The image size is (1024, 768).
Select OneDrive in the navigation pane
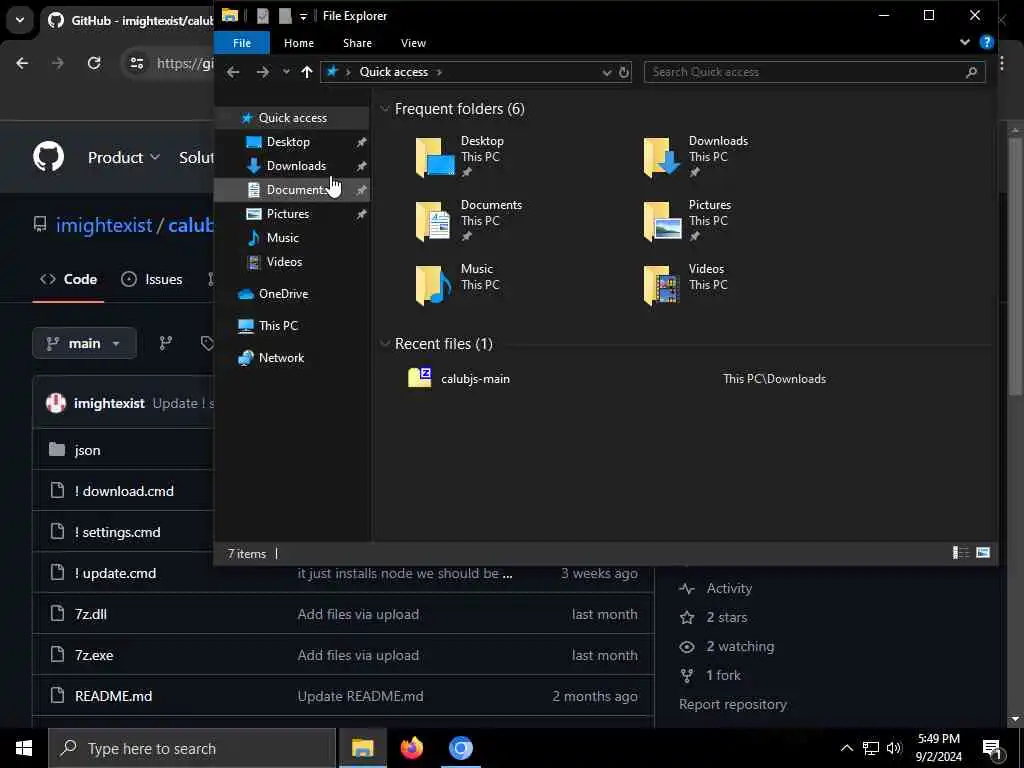[283, 294]
